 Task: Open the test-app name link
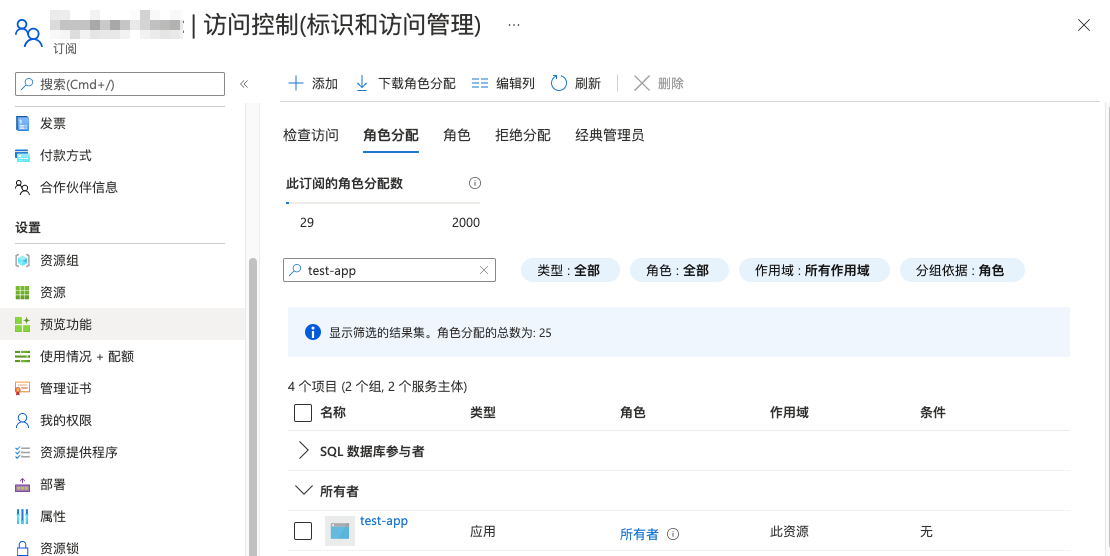pos(384,521)
